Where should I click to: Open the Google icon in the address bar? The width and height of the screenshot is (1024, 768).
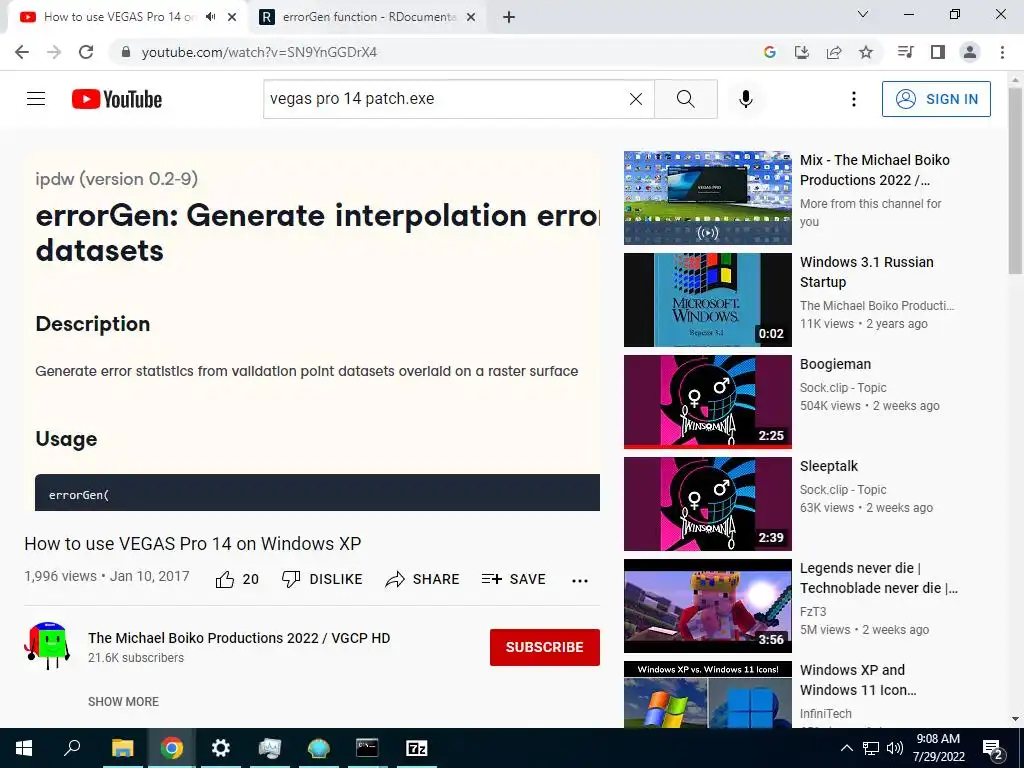pos(770,52)
